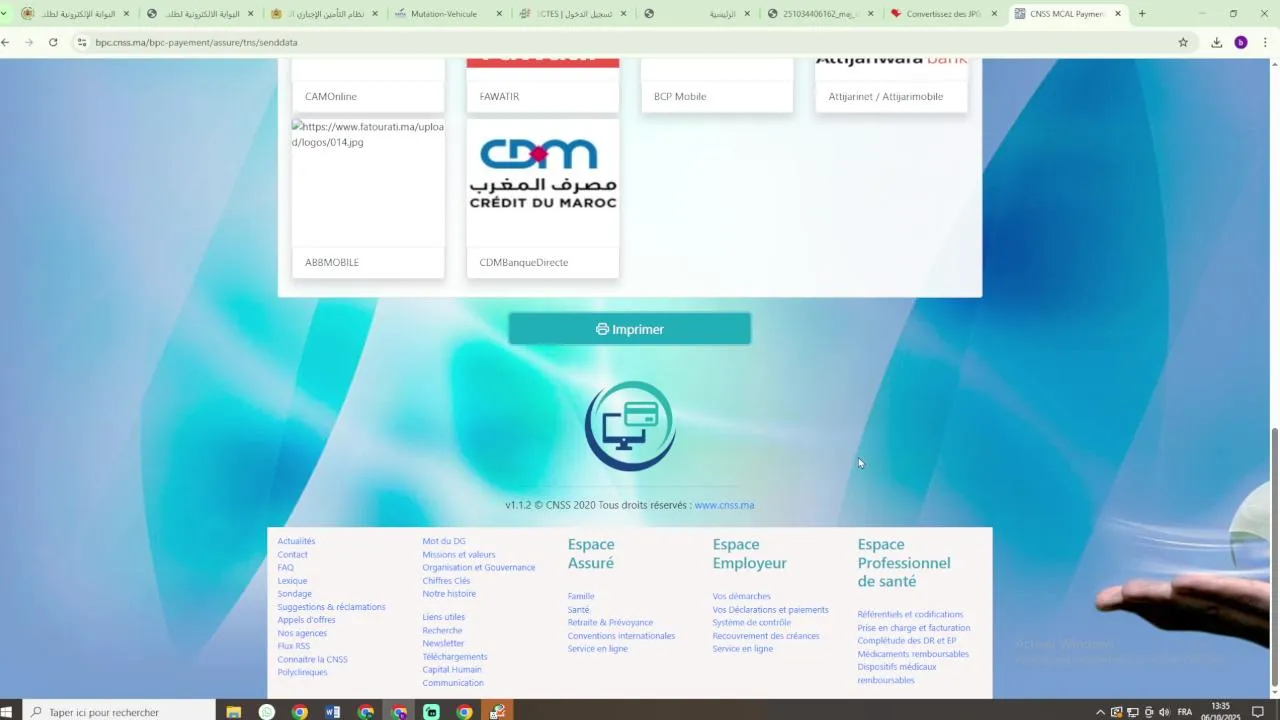Viewport: 1280px width, 720px height.
Task: Switch to the نظام التأمين الإجباري tab
Action: [322, 14]
